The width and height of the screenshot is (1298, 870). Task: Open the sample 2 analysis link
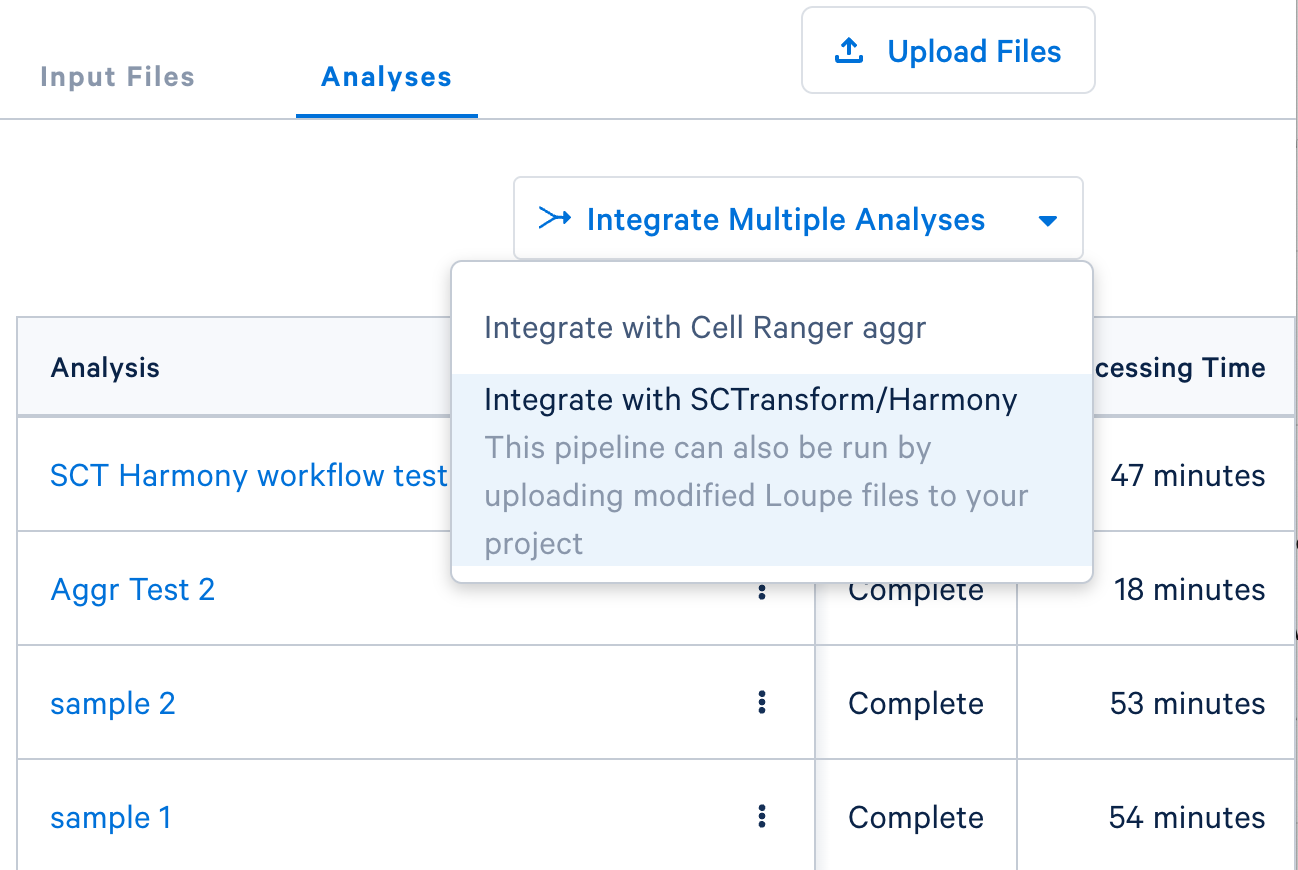113,703
